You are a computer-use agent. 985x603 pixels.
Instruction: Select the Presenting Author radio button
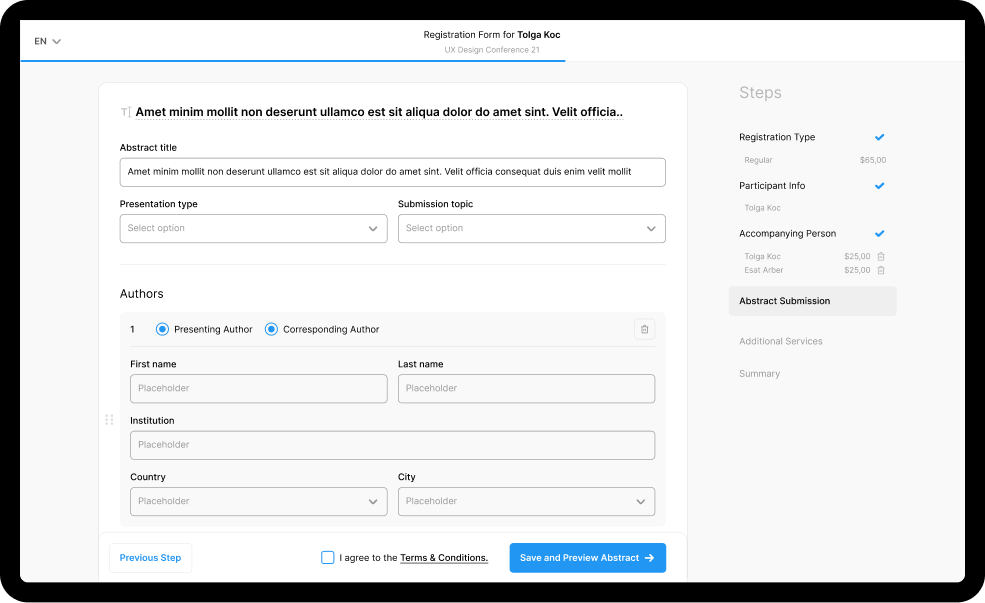161,328
